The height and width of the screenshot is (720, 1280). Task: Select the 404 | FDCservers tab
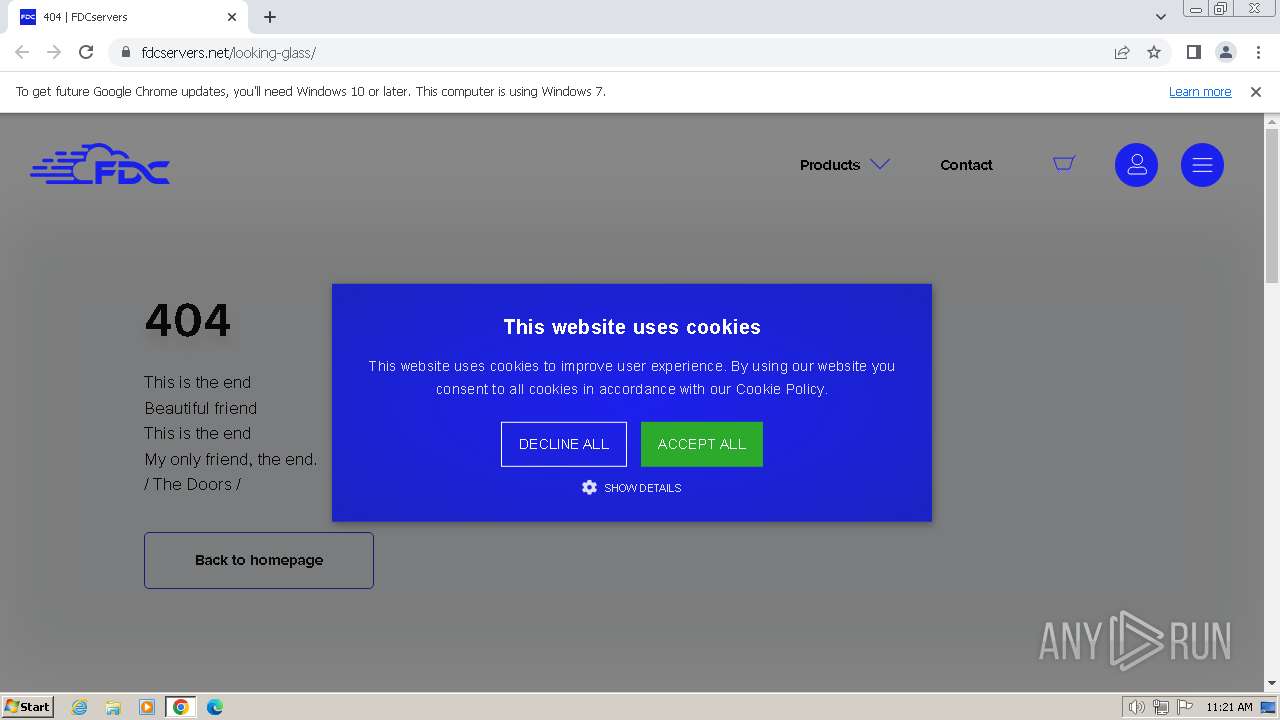click(x=128, y=17)
